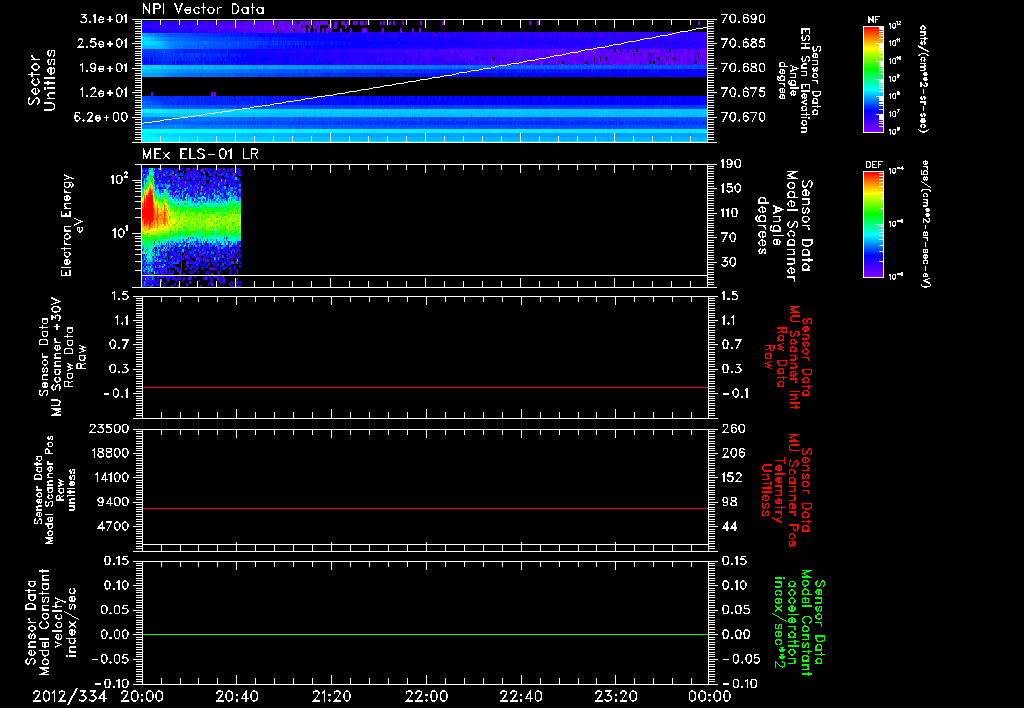Click the "70.690" elevation tick value
This screenshot has width=1024, height=708.
coord(743,19)
